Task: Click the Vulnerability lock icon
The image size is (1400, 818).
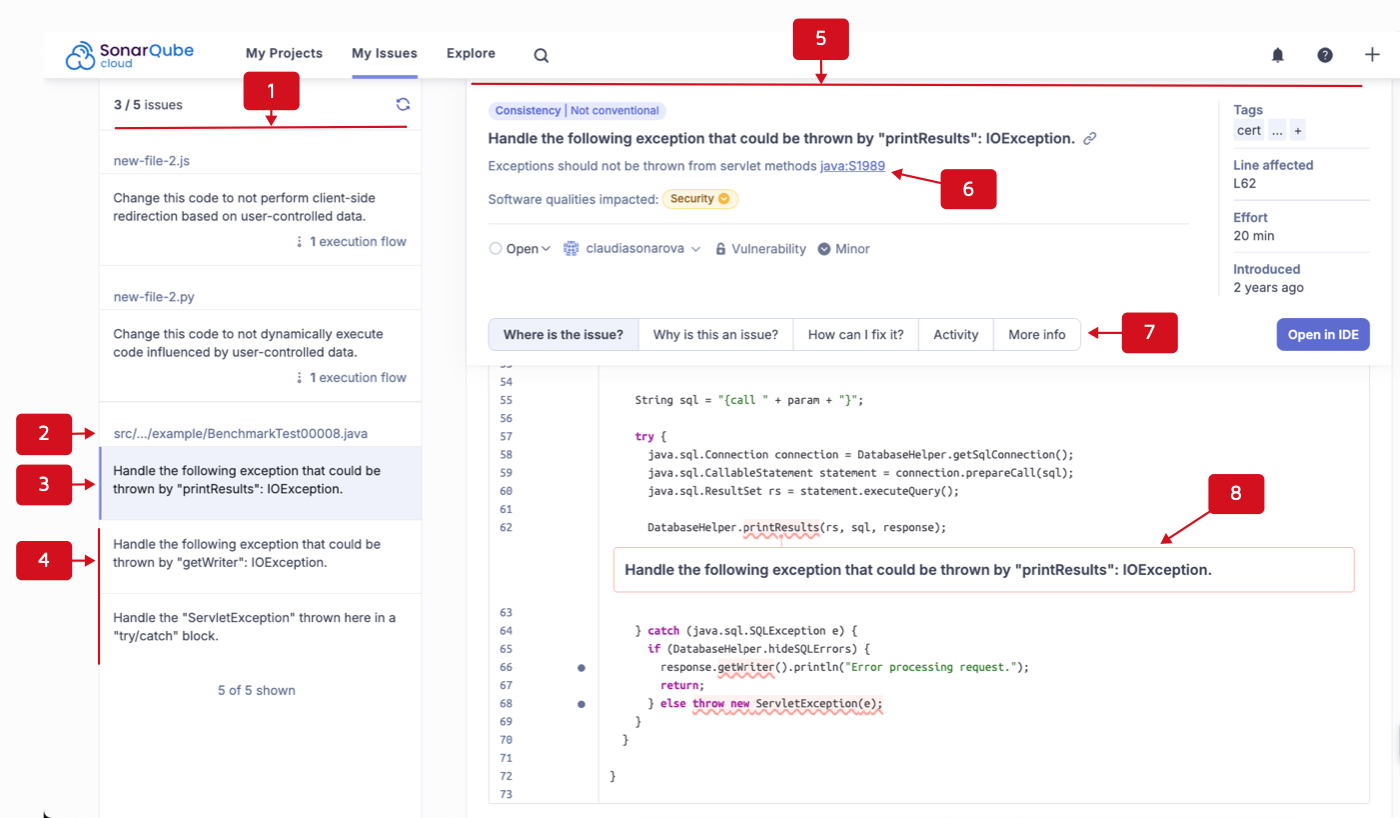Action: coord(722,248)
